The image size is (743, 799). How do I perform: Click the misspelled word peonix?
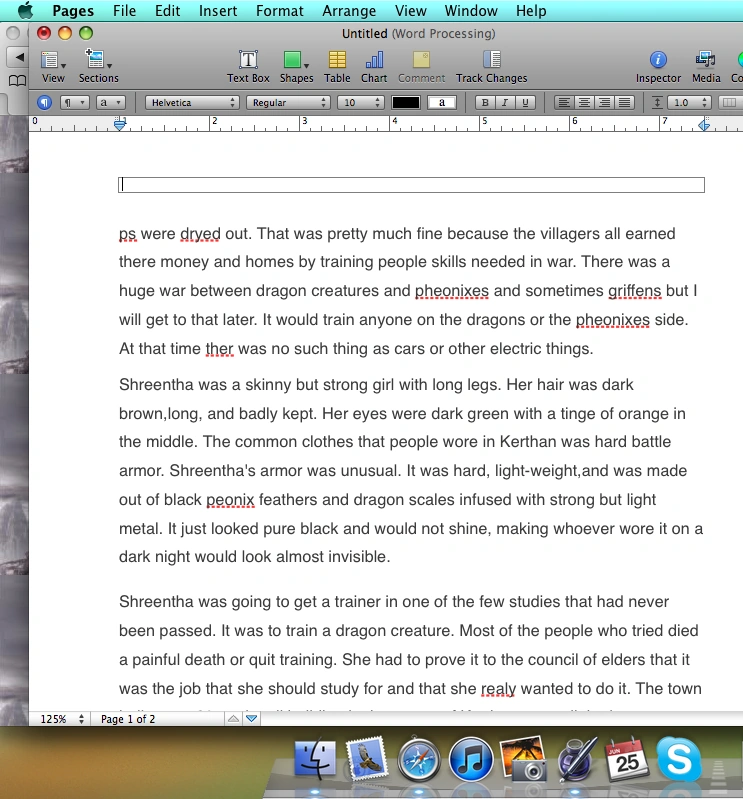click(230, 500)
